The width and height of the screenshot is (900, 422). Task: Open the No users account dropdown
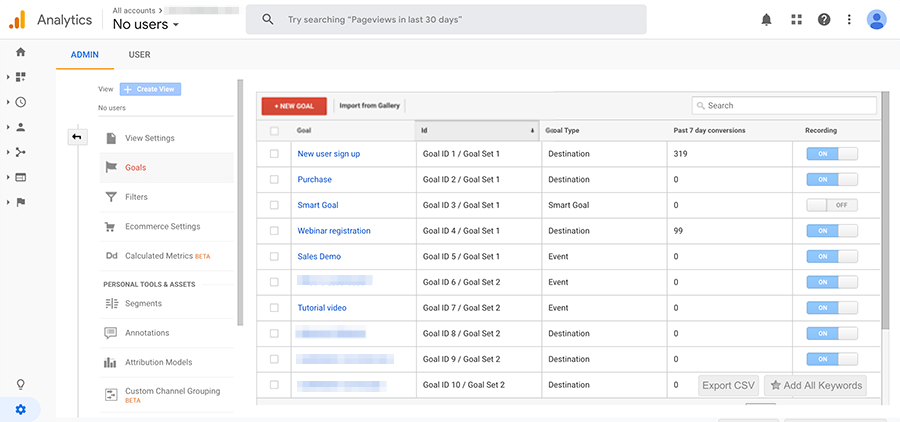pos(146,24)
